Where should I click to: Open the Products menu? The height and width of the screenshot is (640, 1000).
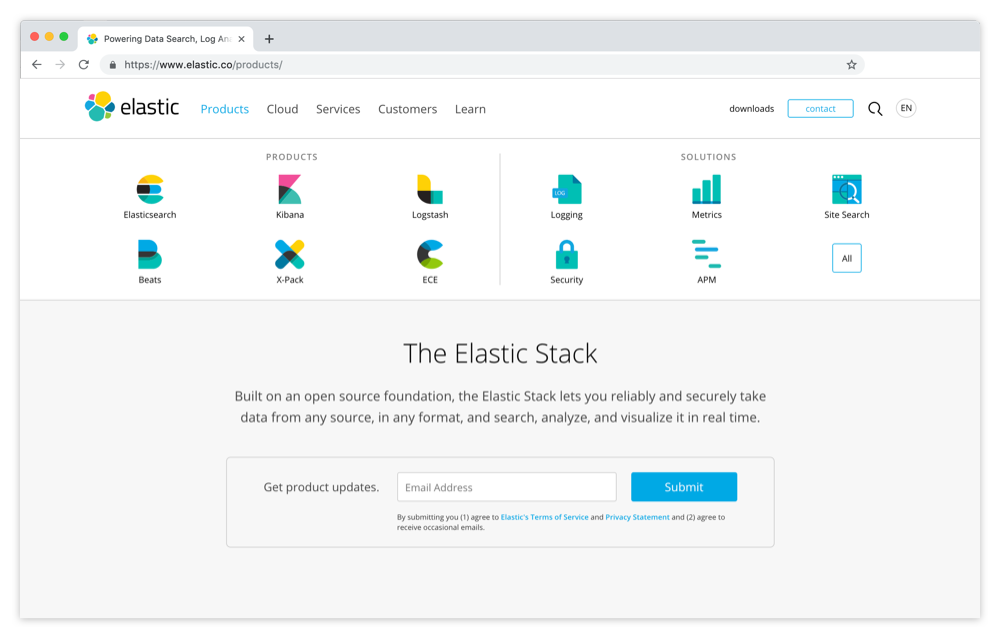click(224, 109)
